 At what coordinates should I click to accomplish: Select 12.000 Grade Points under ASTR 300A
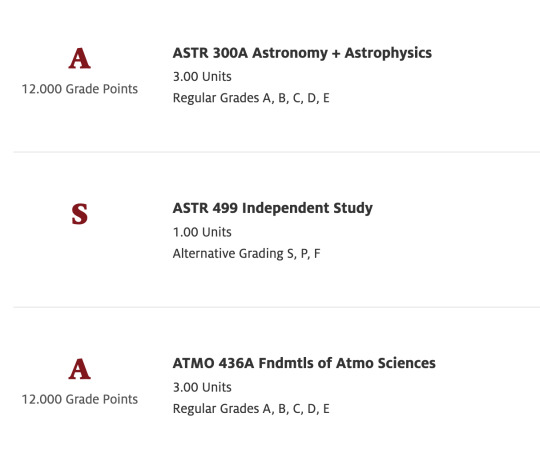pyautogui.click(x=80, y=89)
